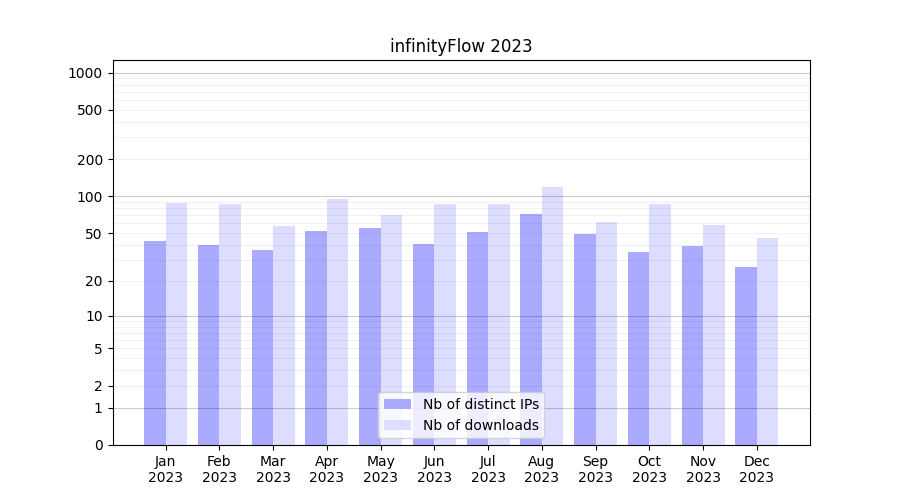This screenshot has width=900, height=500.
Task: Click the 'Nb of distinct IPs' legend swatch
Action: coord(397,404)
